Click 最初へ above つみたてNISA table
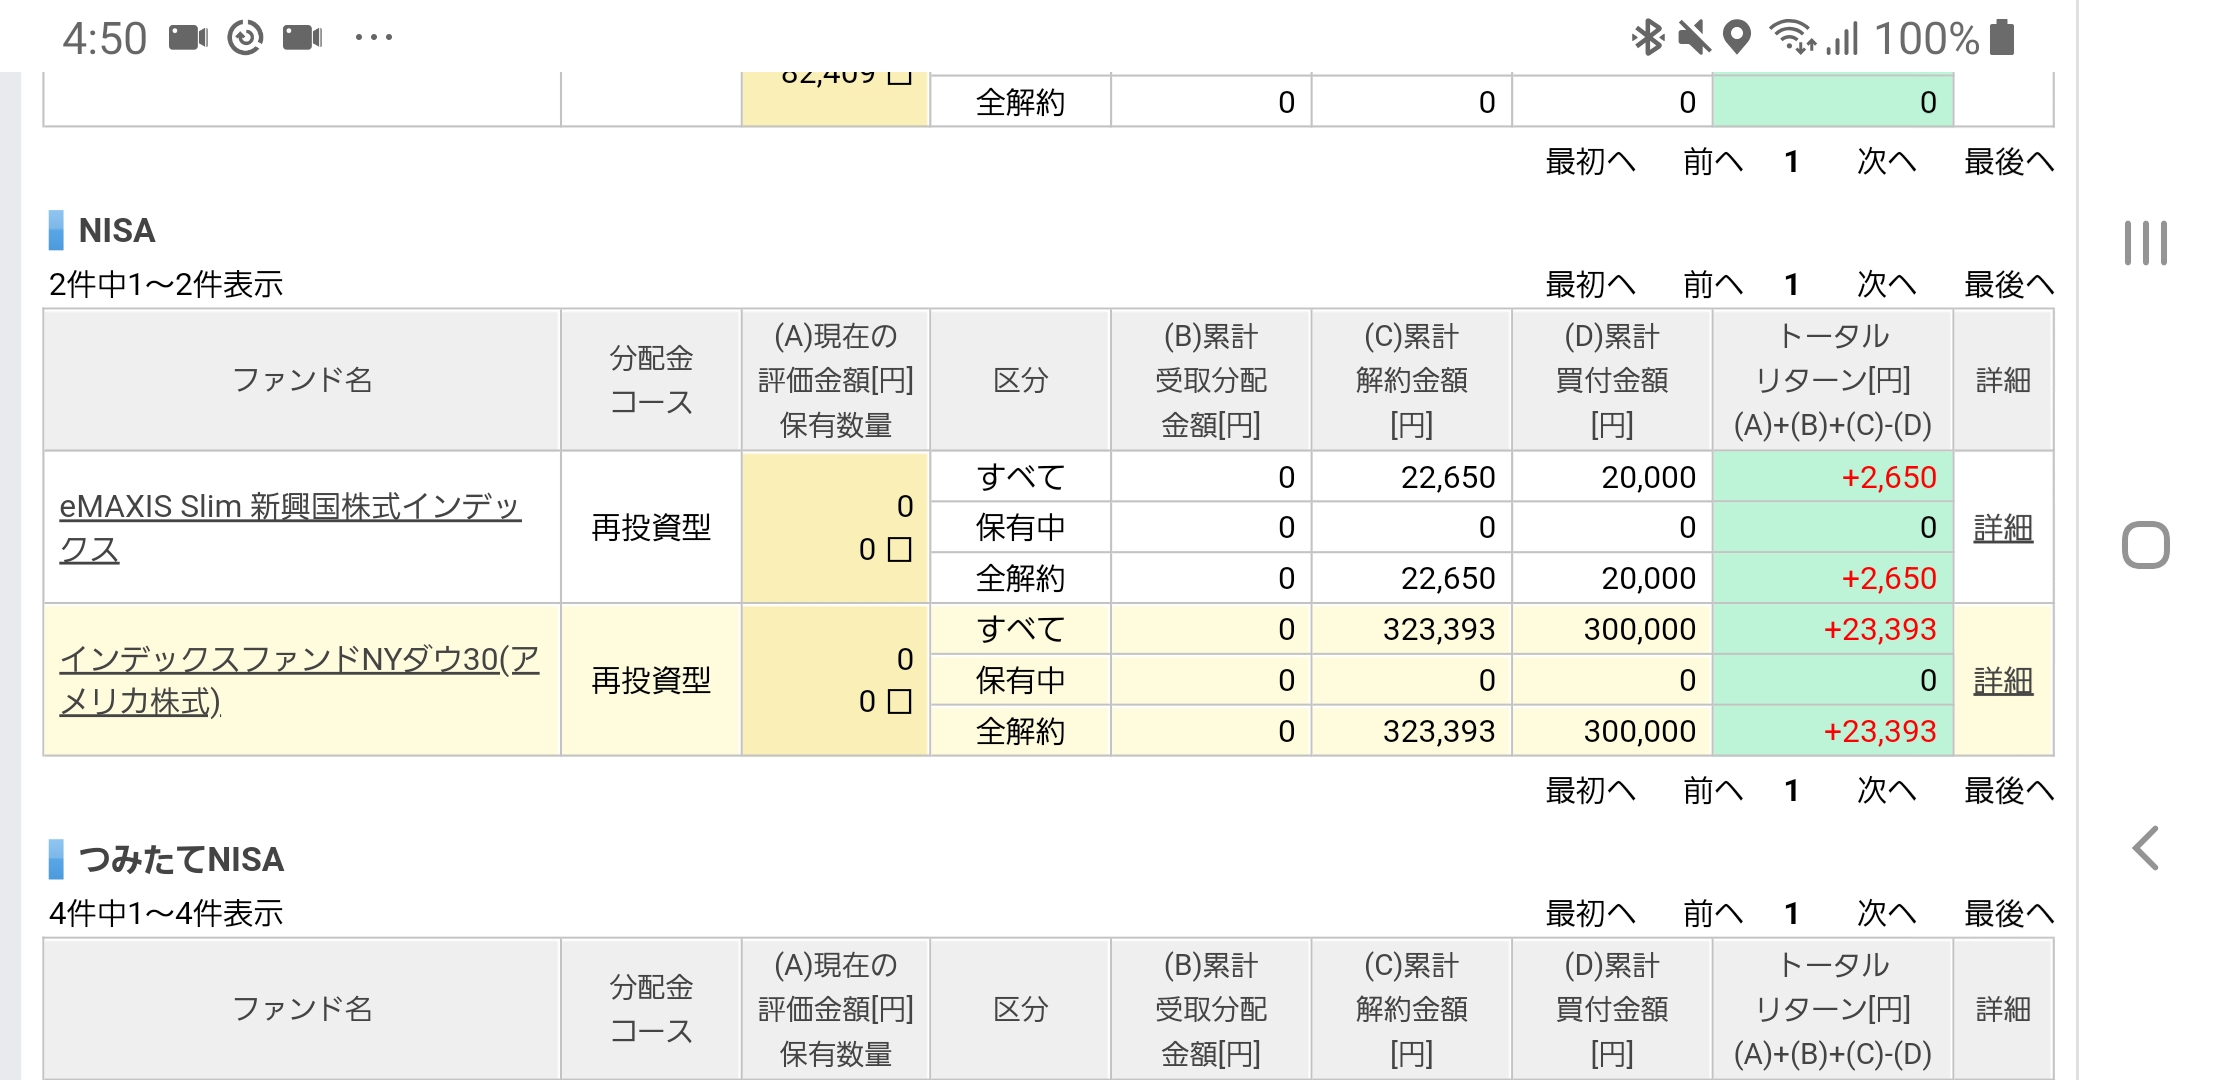2220x1080 pixels. tap(1590, 913)
